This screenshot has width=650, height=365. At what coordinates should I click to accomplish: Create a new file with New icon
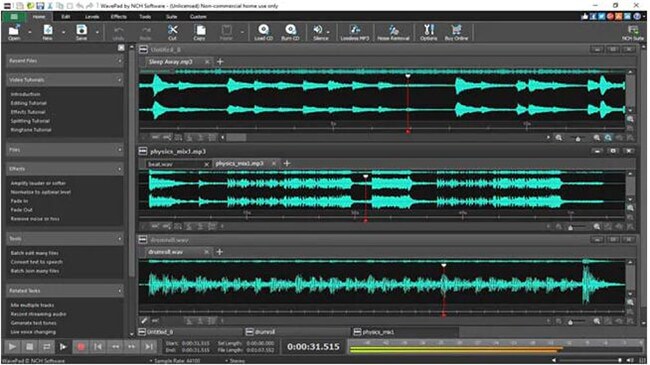click(x=48, y=32)
